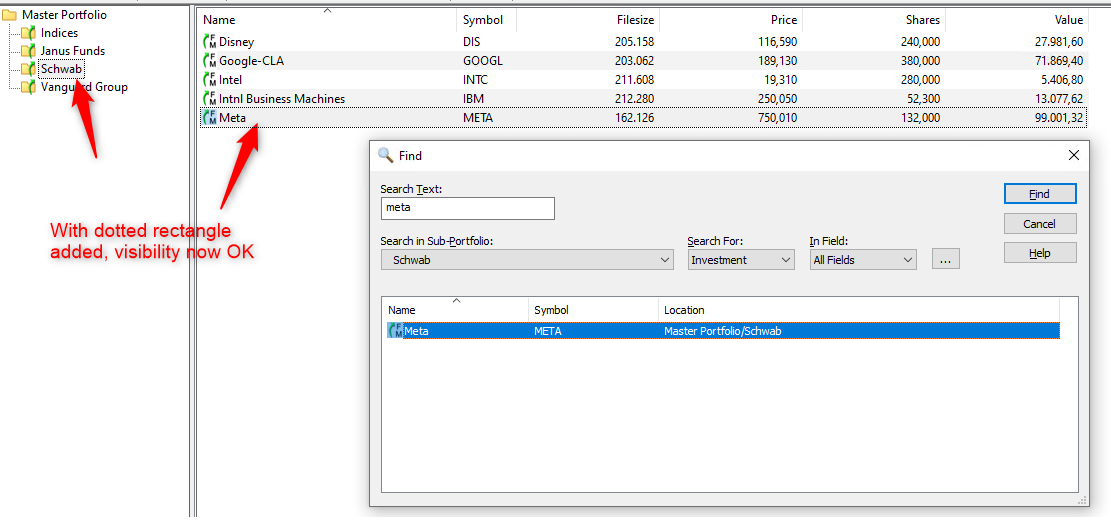Select the Disney row name
This screenshot has width=1111, height=521.
(x=236, y=43)
